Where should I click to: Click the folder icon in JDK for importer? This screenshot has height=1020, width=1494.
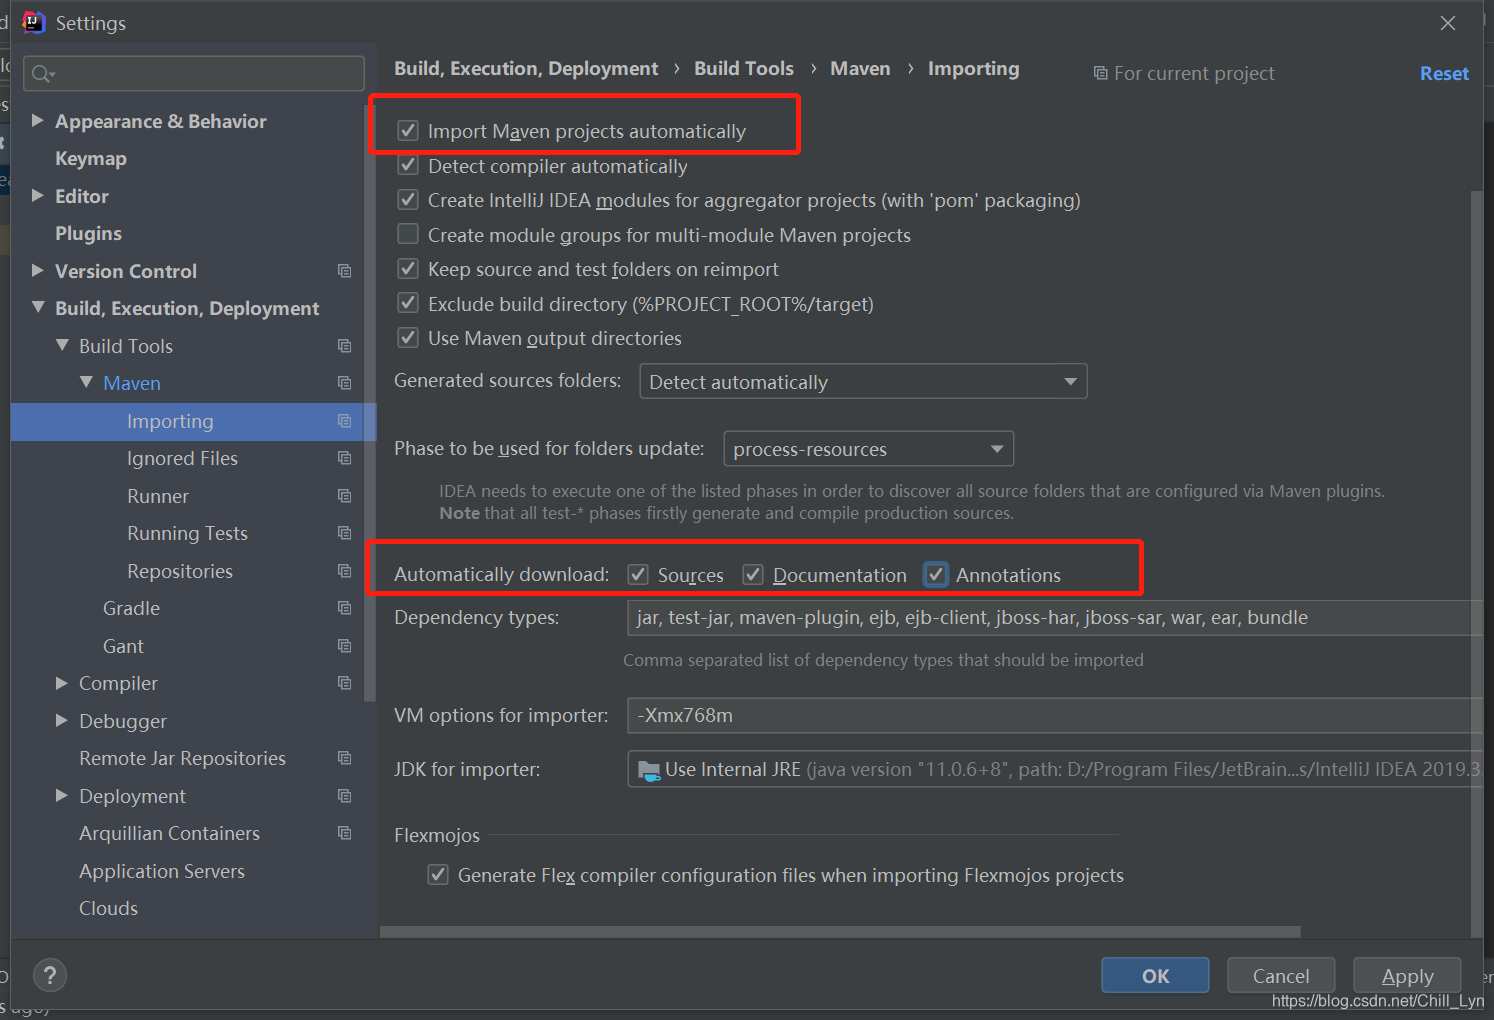point(649,770)
